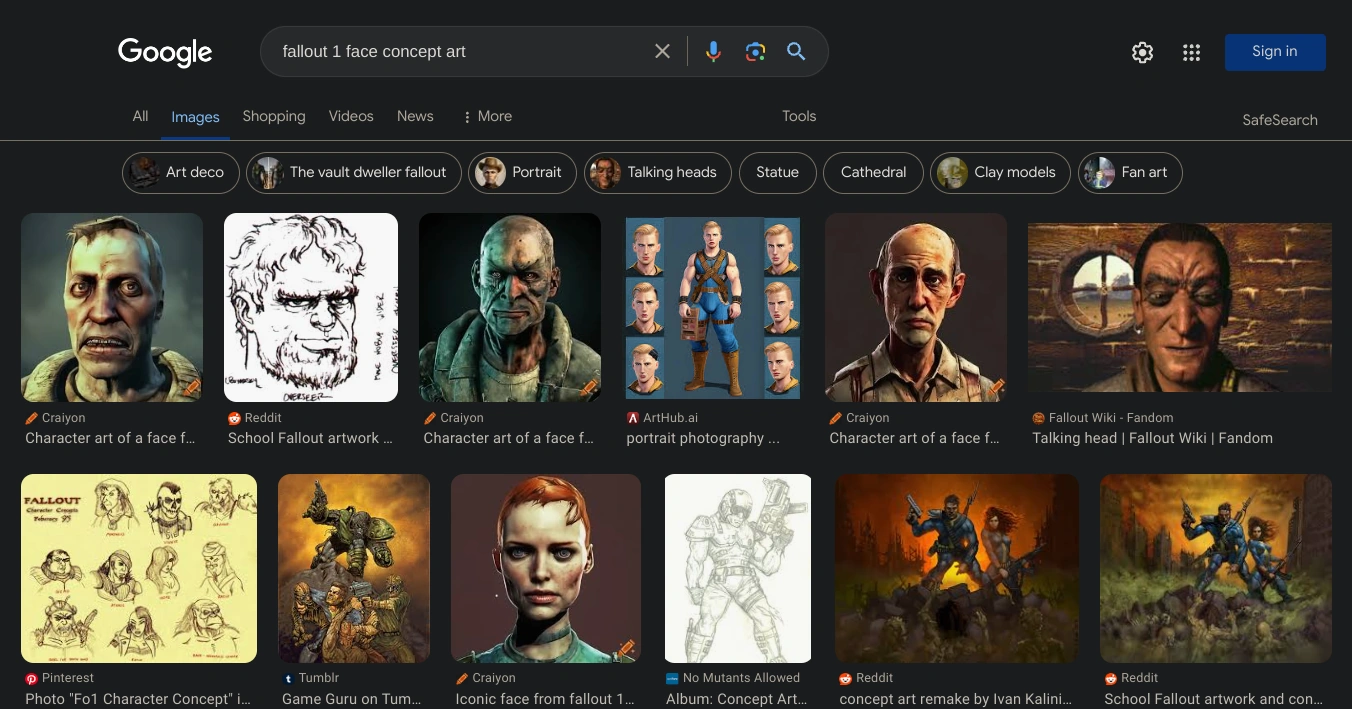Viewport: 1352px width, 709px height.
Task: Click the search magnifier icon
Action: click(x=796, y=51)
